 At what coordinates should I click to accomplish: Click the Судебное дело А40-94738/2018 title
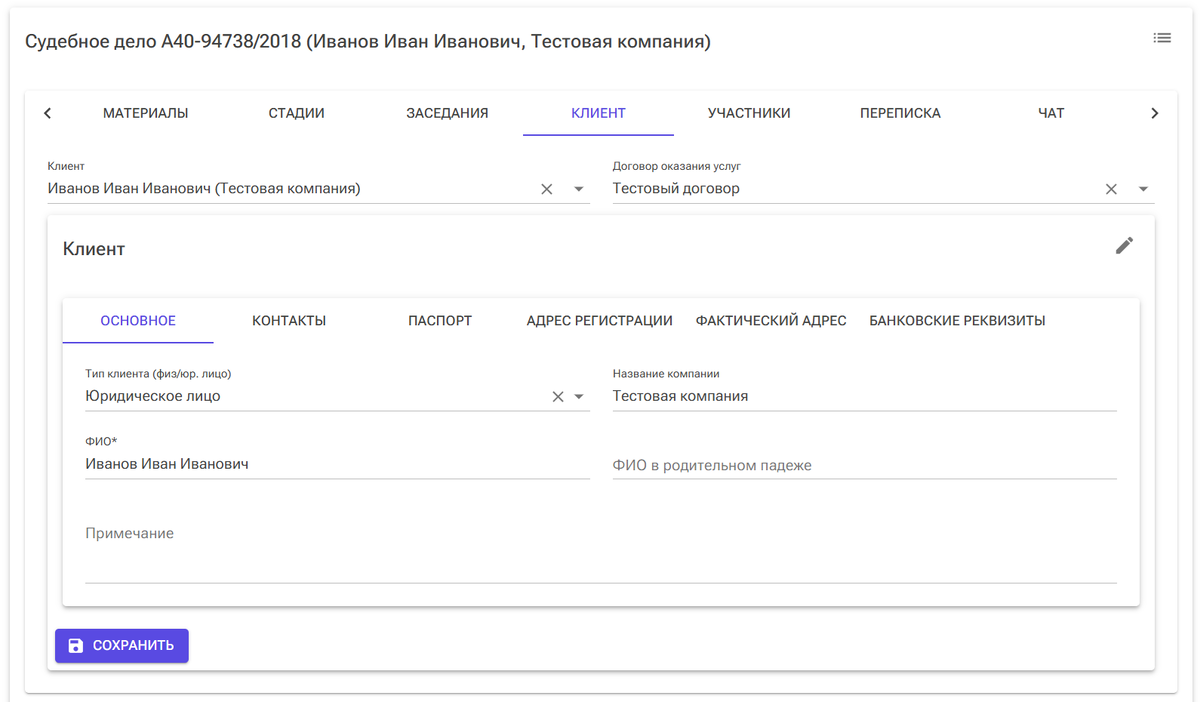coord(367,42)
